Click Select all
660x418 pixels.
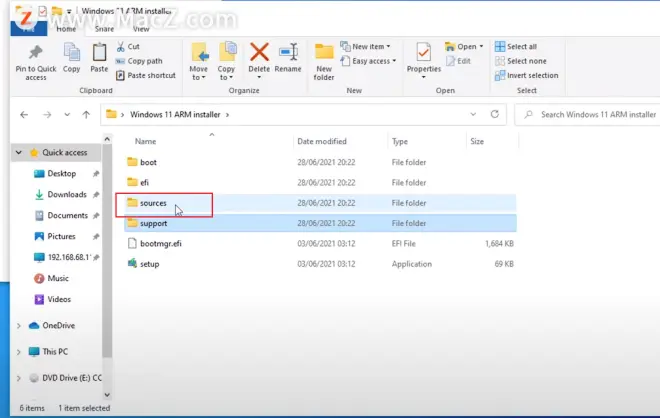pos(516,46)
